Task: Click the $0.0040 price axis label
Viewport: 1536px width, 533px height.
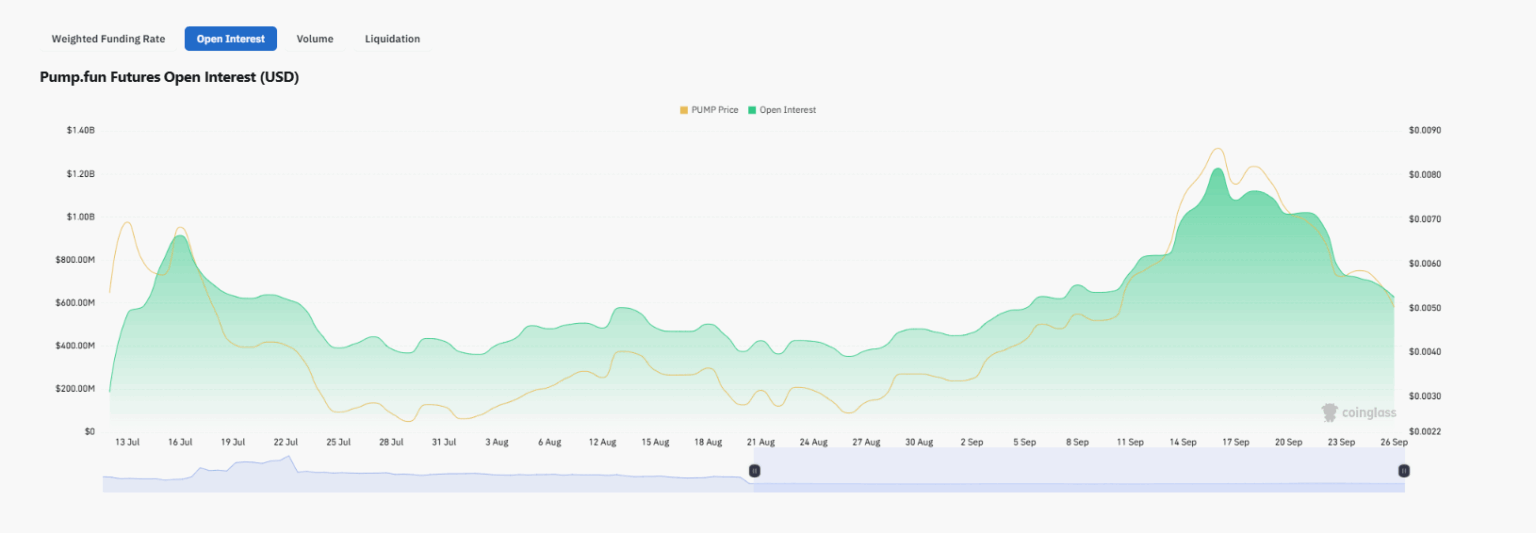Action: (x=1424, y=352)
